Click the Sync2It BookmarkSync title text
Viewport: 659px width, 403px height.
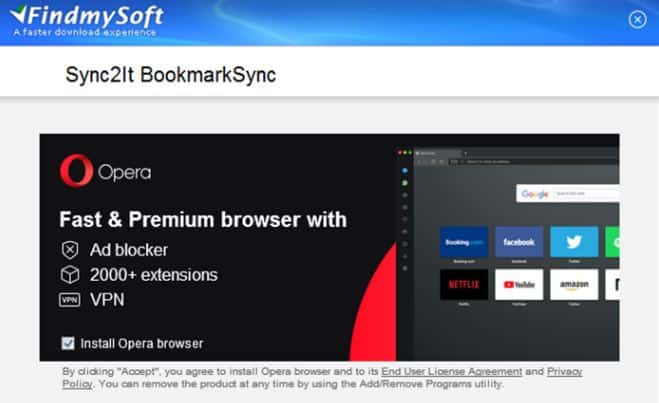[x=171, y=75]
